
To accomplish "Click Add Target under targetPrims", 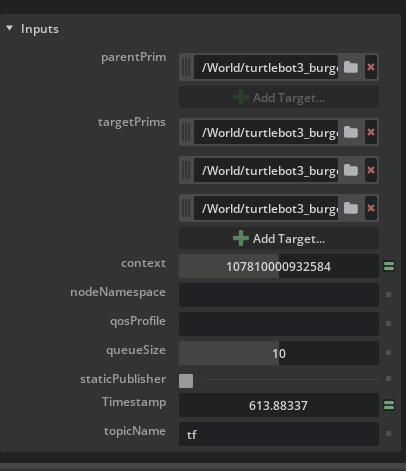I will click(x=279, y=238).
